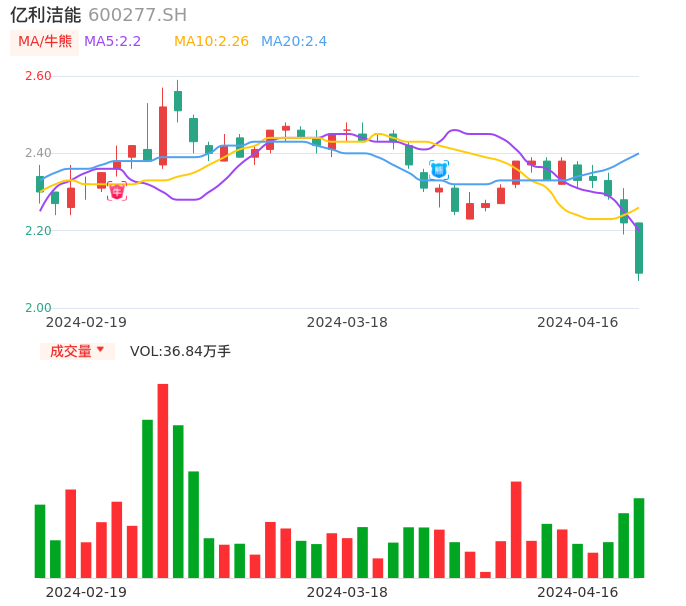The image size is (686, 606).
Task: Click the 2.00 price axis label
Action: [38, 308]
